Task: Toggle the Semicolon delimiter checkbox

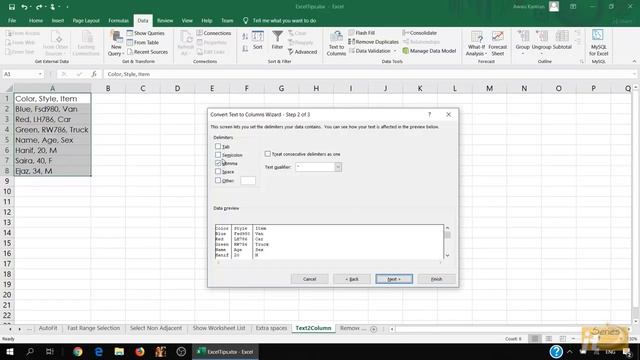Action: 218,155
